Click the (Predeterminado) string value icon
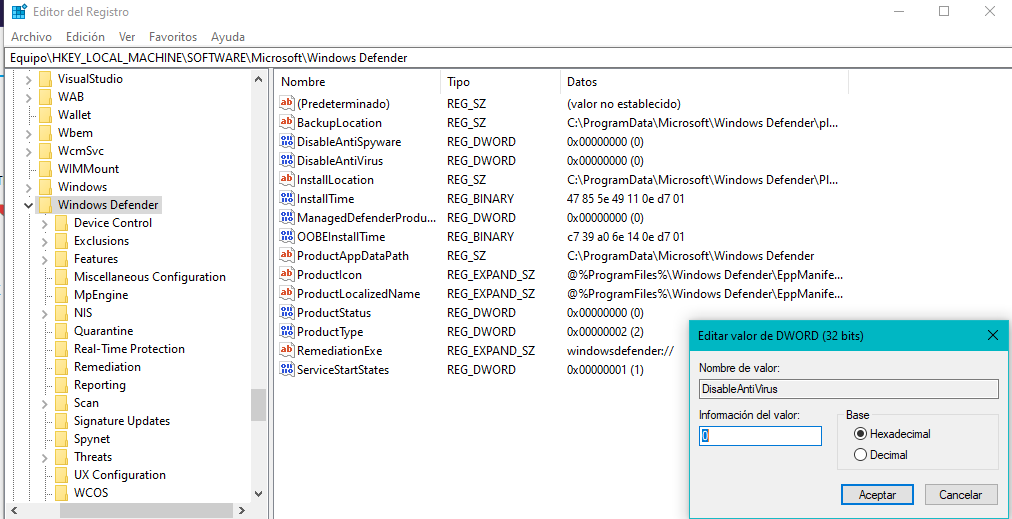 (287, 103)
